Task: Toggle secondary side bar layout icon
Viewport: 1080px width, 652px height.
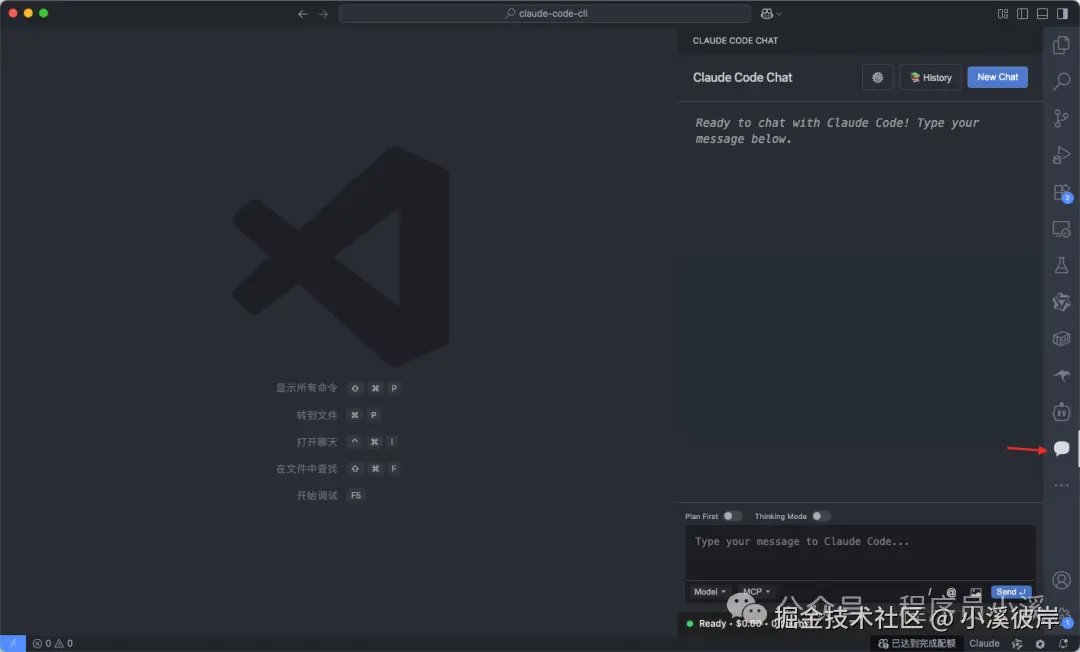Action: pos(1062,14)
